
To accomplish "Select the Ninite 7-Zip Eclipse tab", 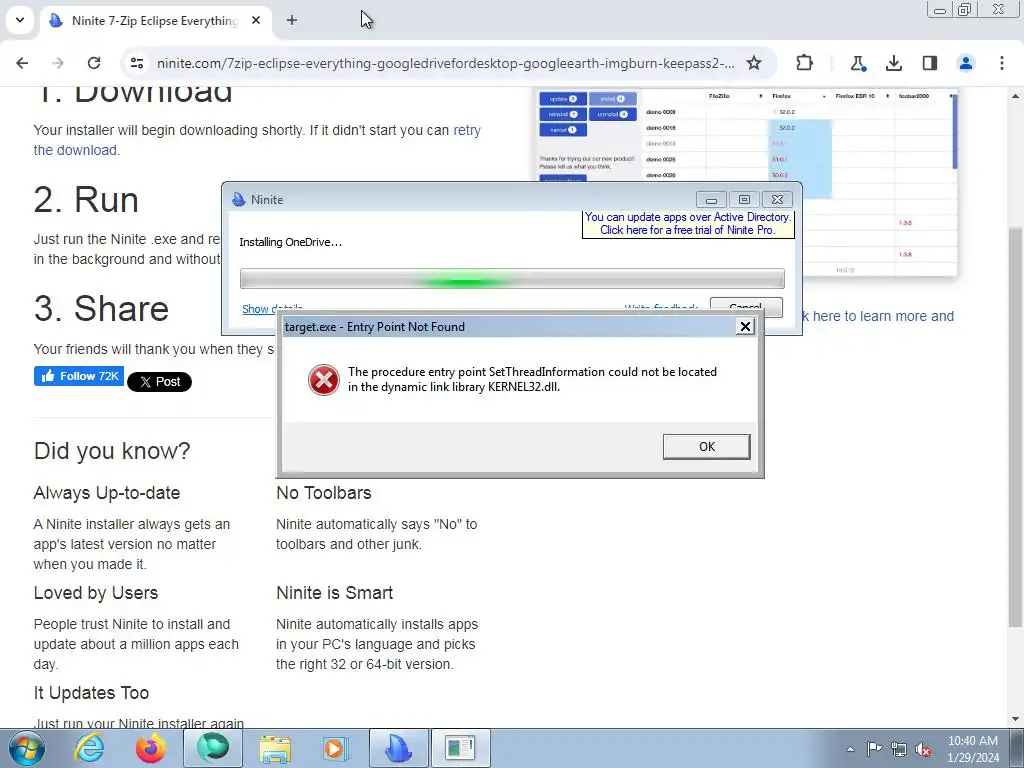I will tap(155, 21).
